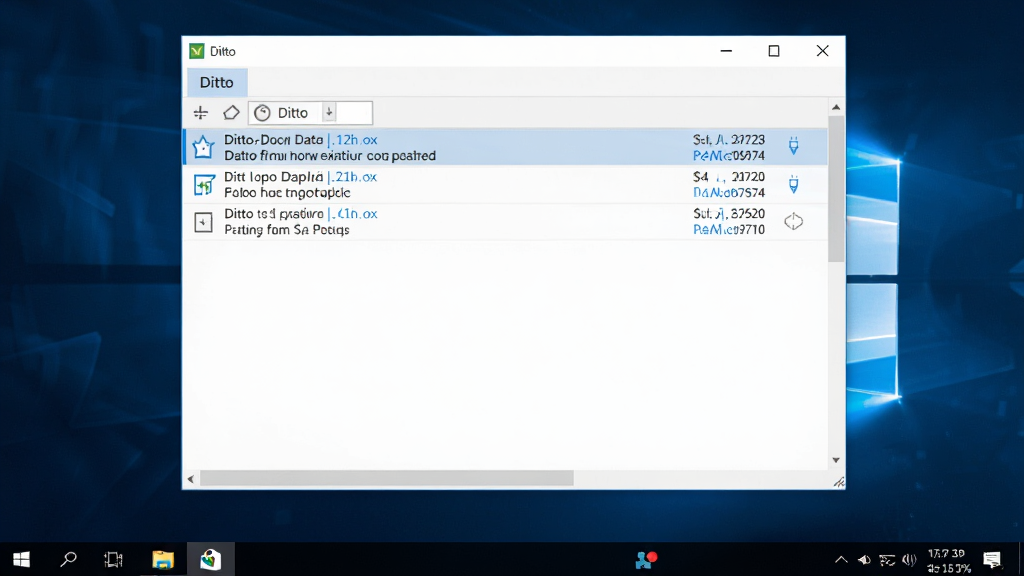
Task: Click the horizontal scrollbar left arrow
Action: pos(191,479)
